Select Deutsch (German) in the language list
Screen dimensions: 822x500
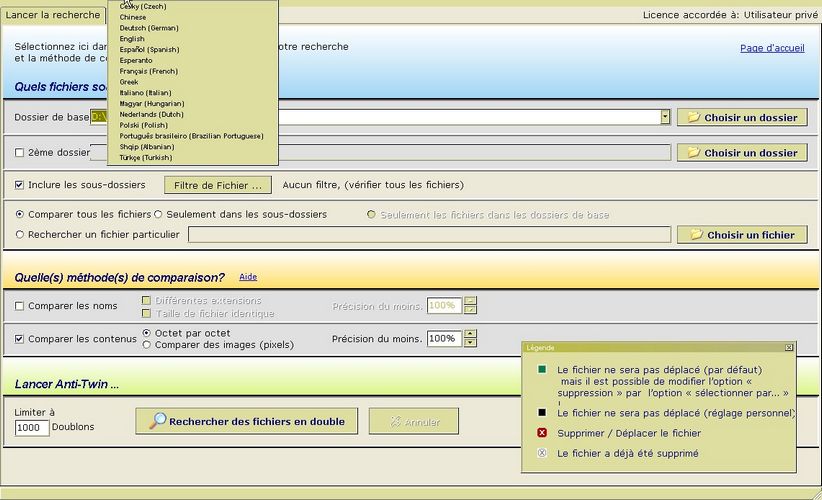tap(148, 28)
